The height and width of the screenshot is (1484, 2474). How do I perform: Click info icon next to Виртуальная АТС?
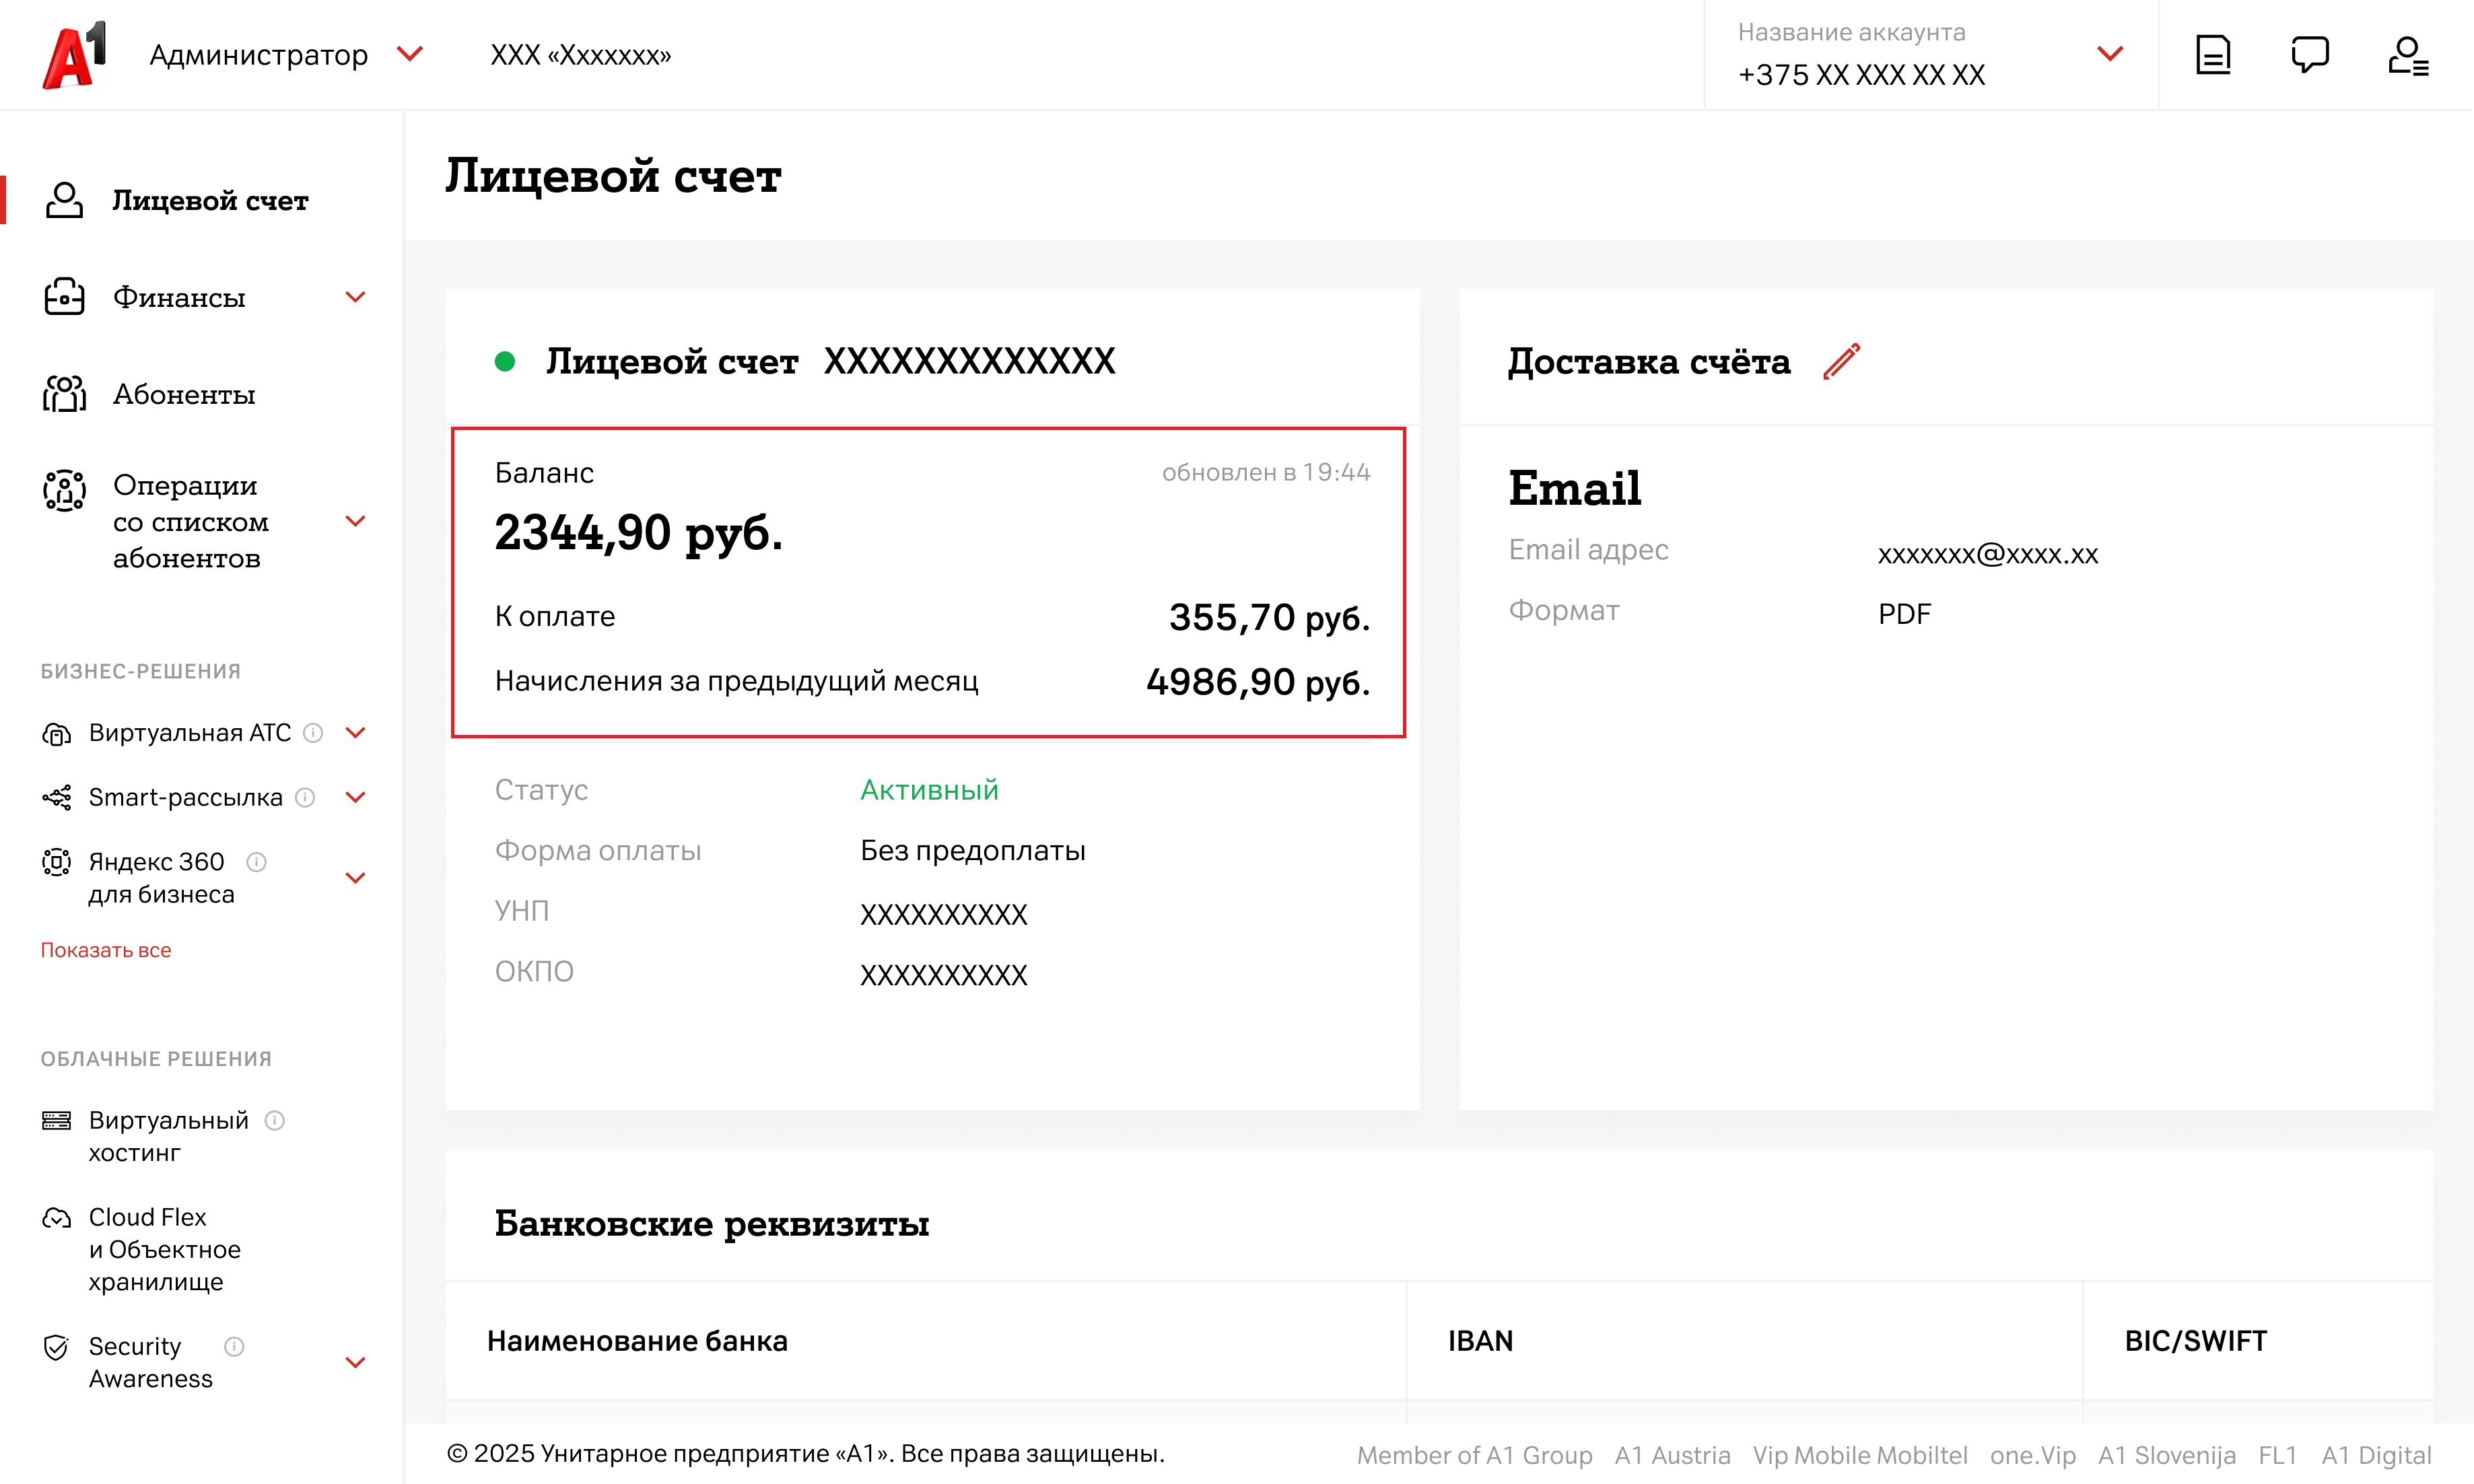(313, 733)
